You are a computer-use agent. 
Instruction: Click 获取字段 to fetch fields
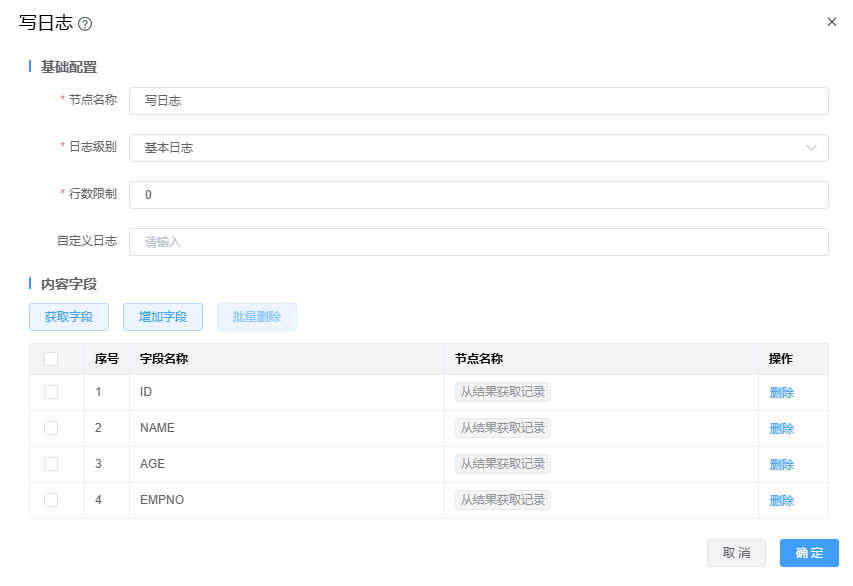tap(68, 316)
